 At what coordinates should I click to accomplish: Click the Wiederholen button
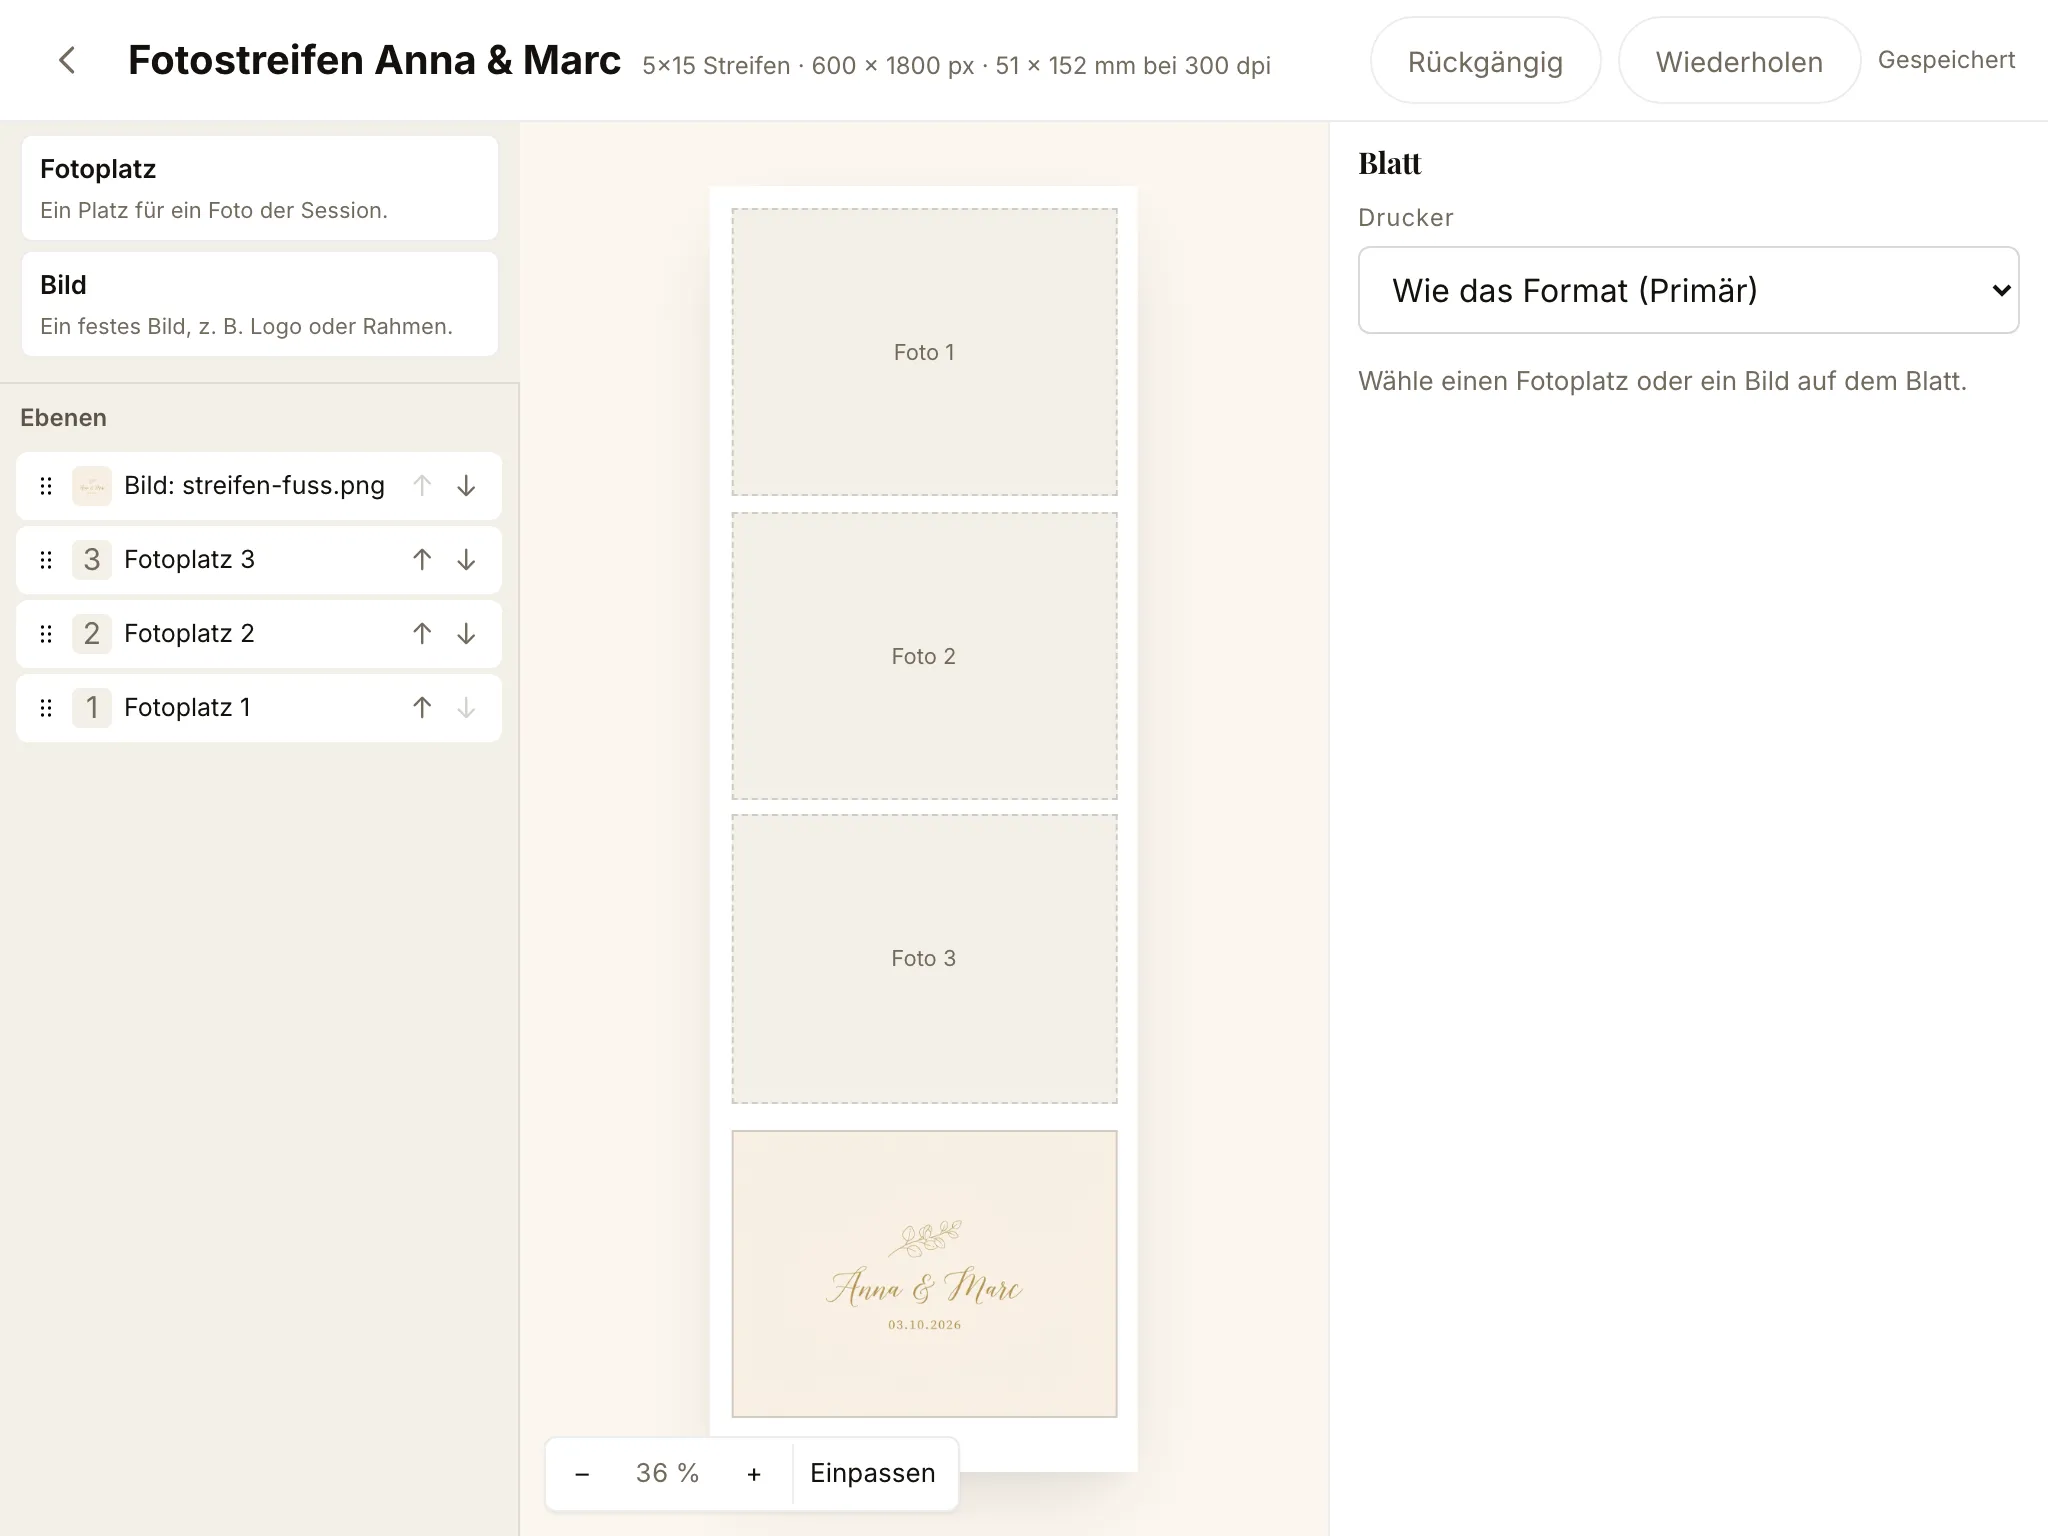click(x=1739, y=61)
